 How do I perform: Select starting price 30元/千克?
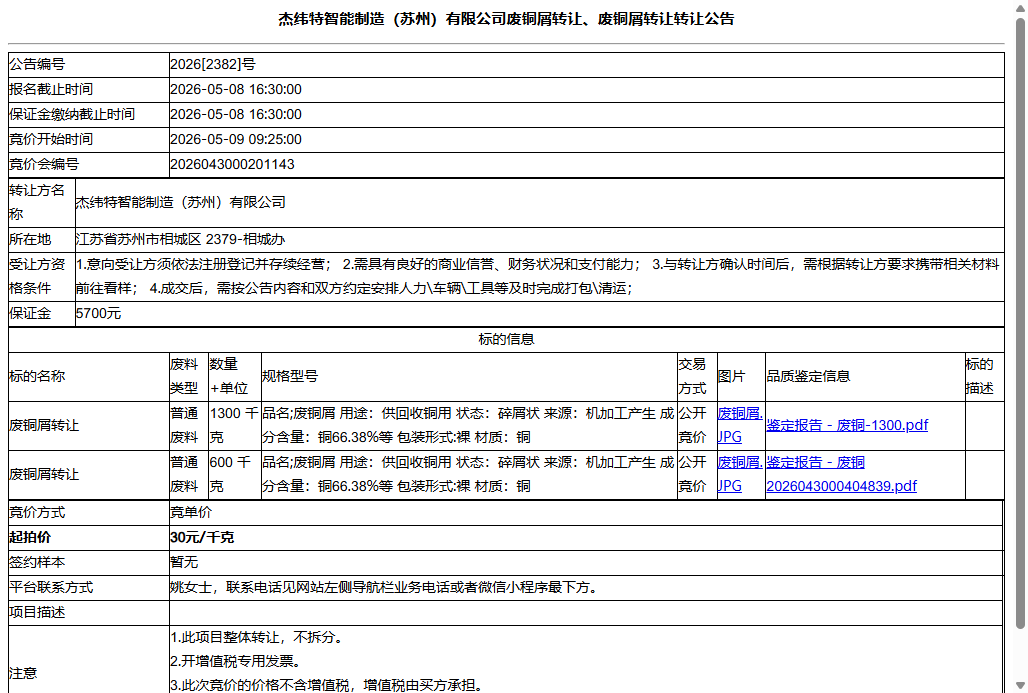202,538
